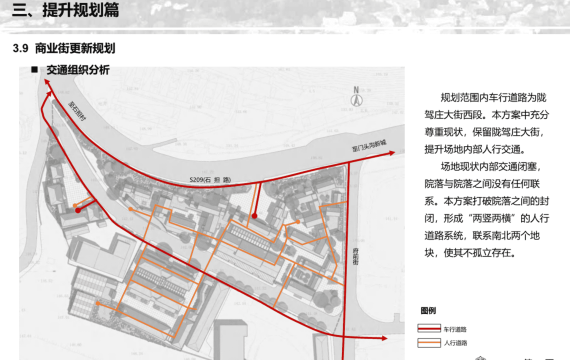
Task: Click the 人行道路 legend label
Action: [x=455, y=343]
